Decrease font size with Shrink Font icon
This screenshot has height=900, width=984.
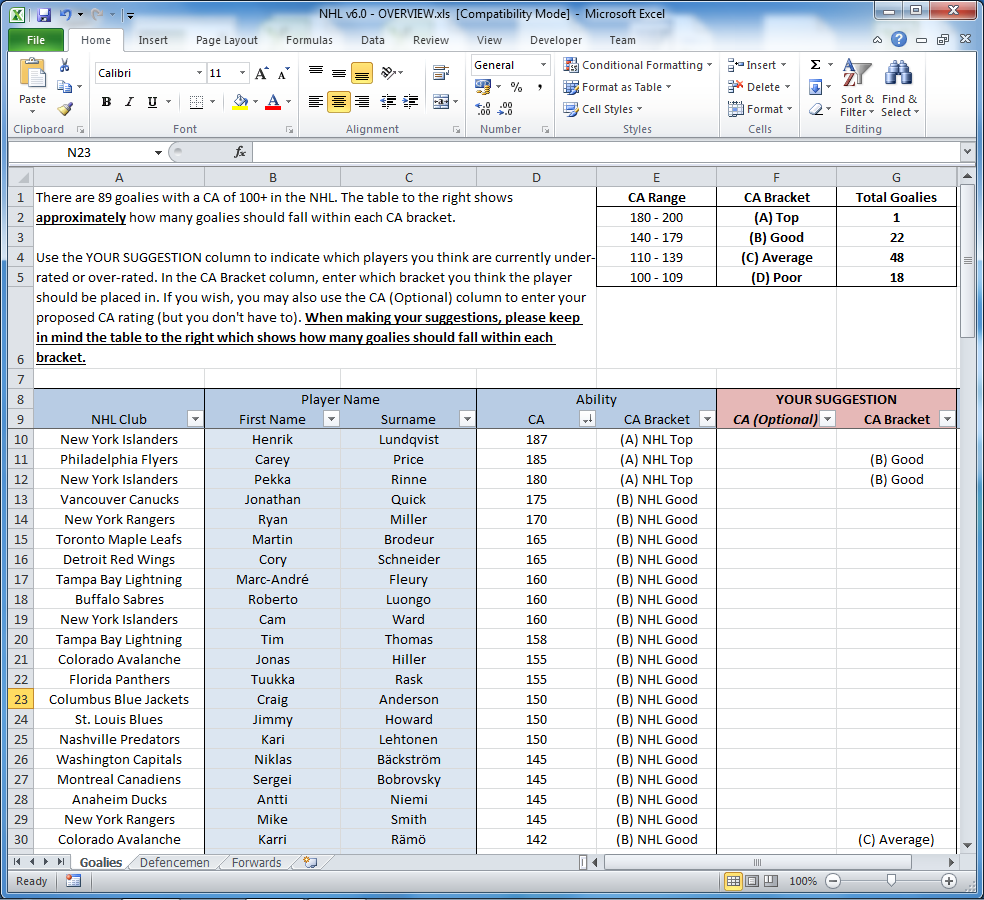[284, 73]
